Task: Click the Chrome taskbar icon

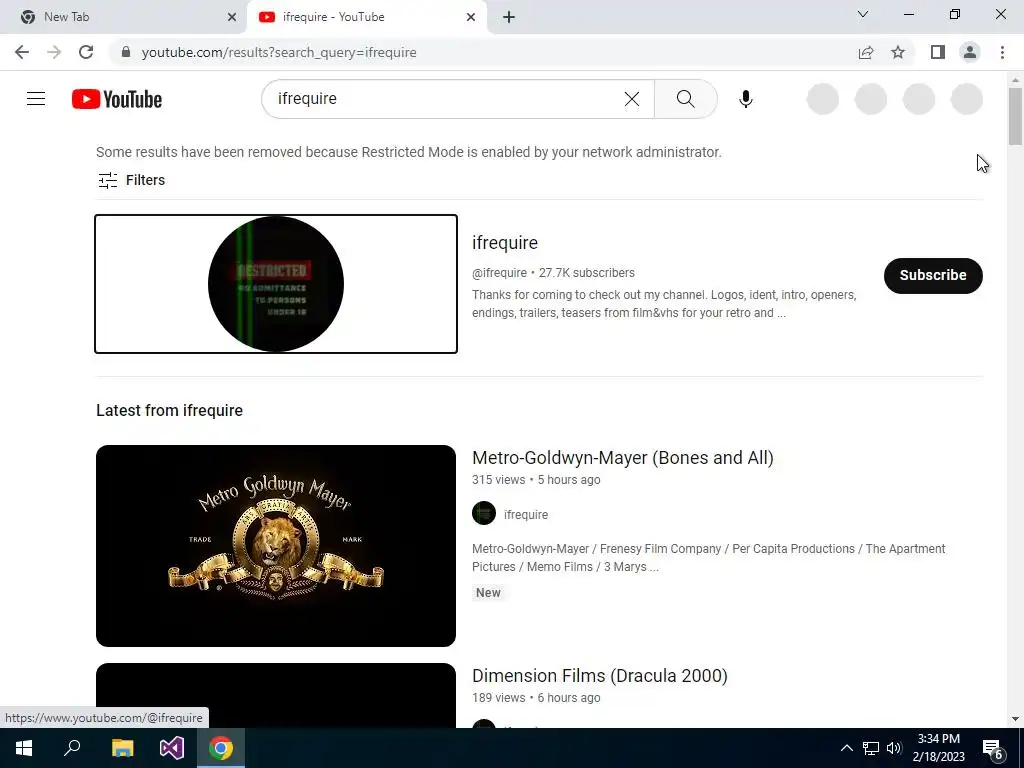Action: coord(221,748)
